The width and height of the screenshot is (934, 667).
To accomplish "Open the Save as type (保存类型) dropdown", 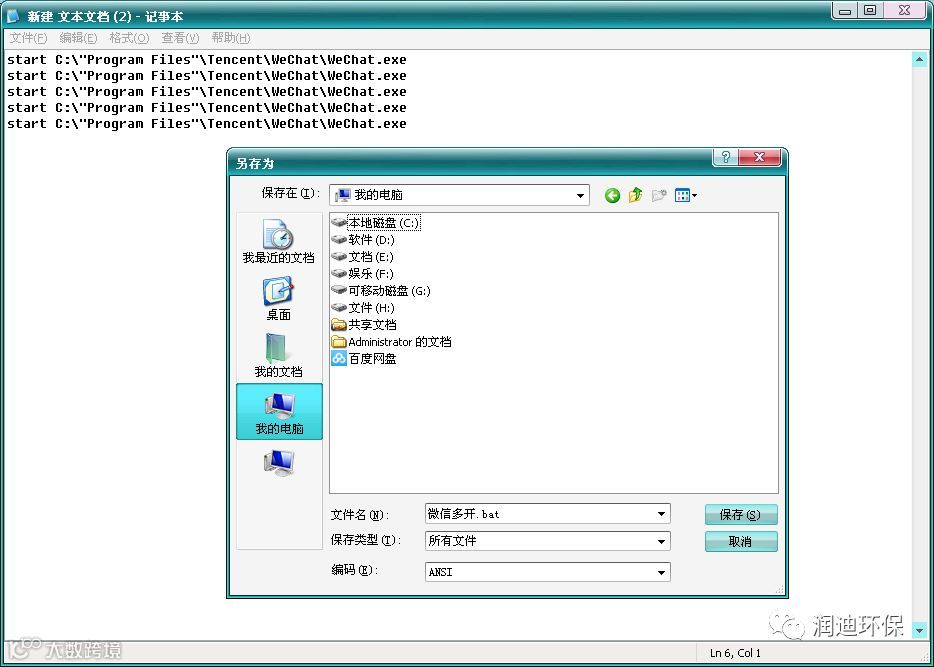I will coord(661,541).
